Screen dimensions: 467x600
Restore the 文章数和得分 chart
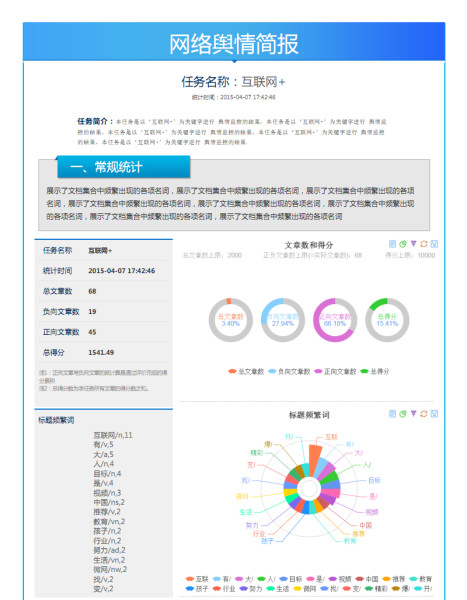coord(424,244)
